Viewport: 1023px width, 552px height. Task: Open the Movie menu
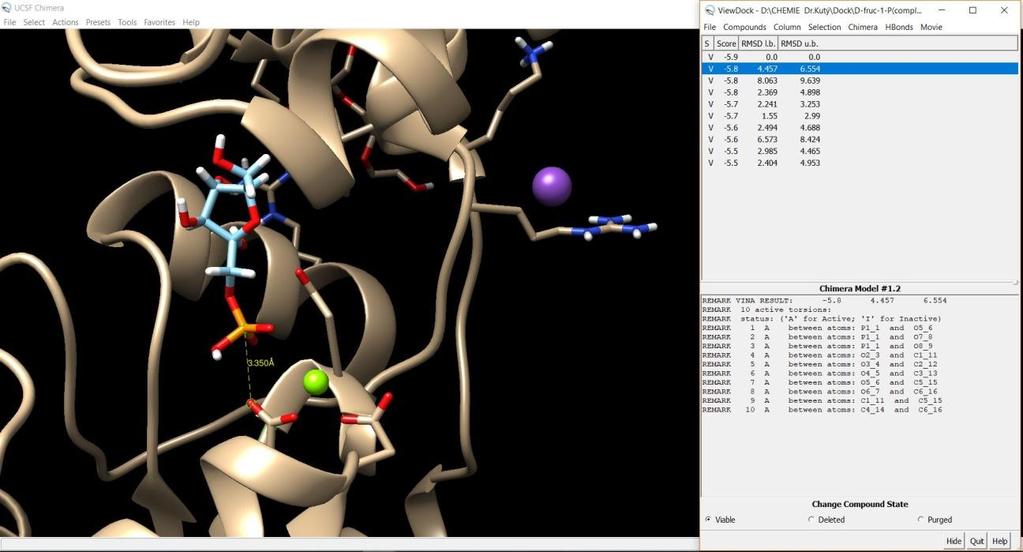(931, 27)
